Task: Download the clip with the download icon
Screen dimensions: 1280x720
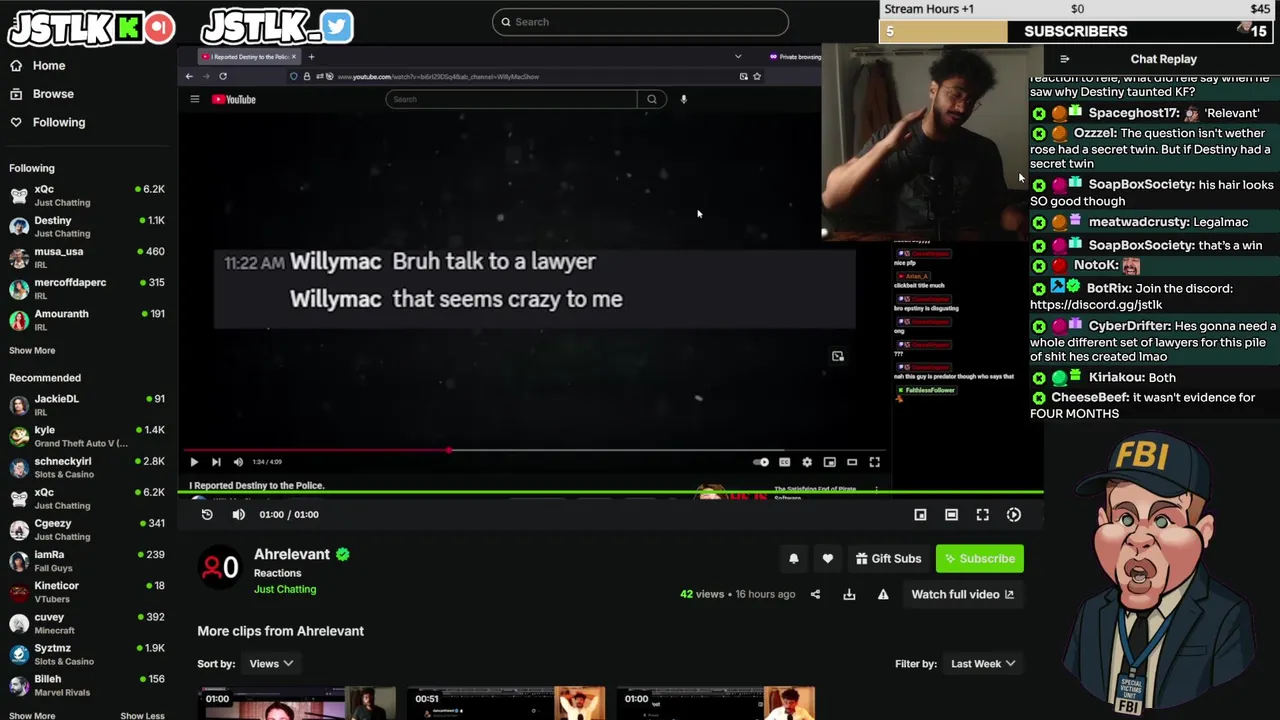Action: (x=849, y=594)
